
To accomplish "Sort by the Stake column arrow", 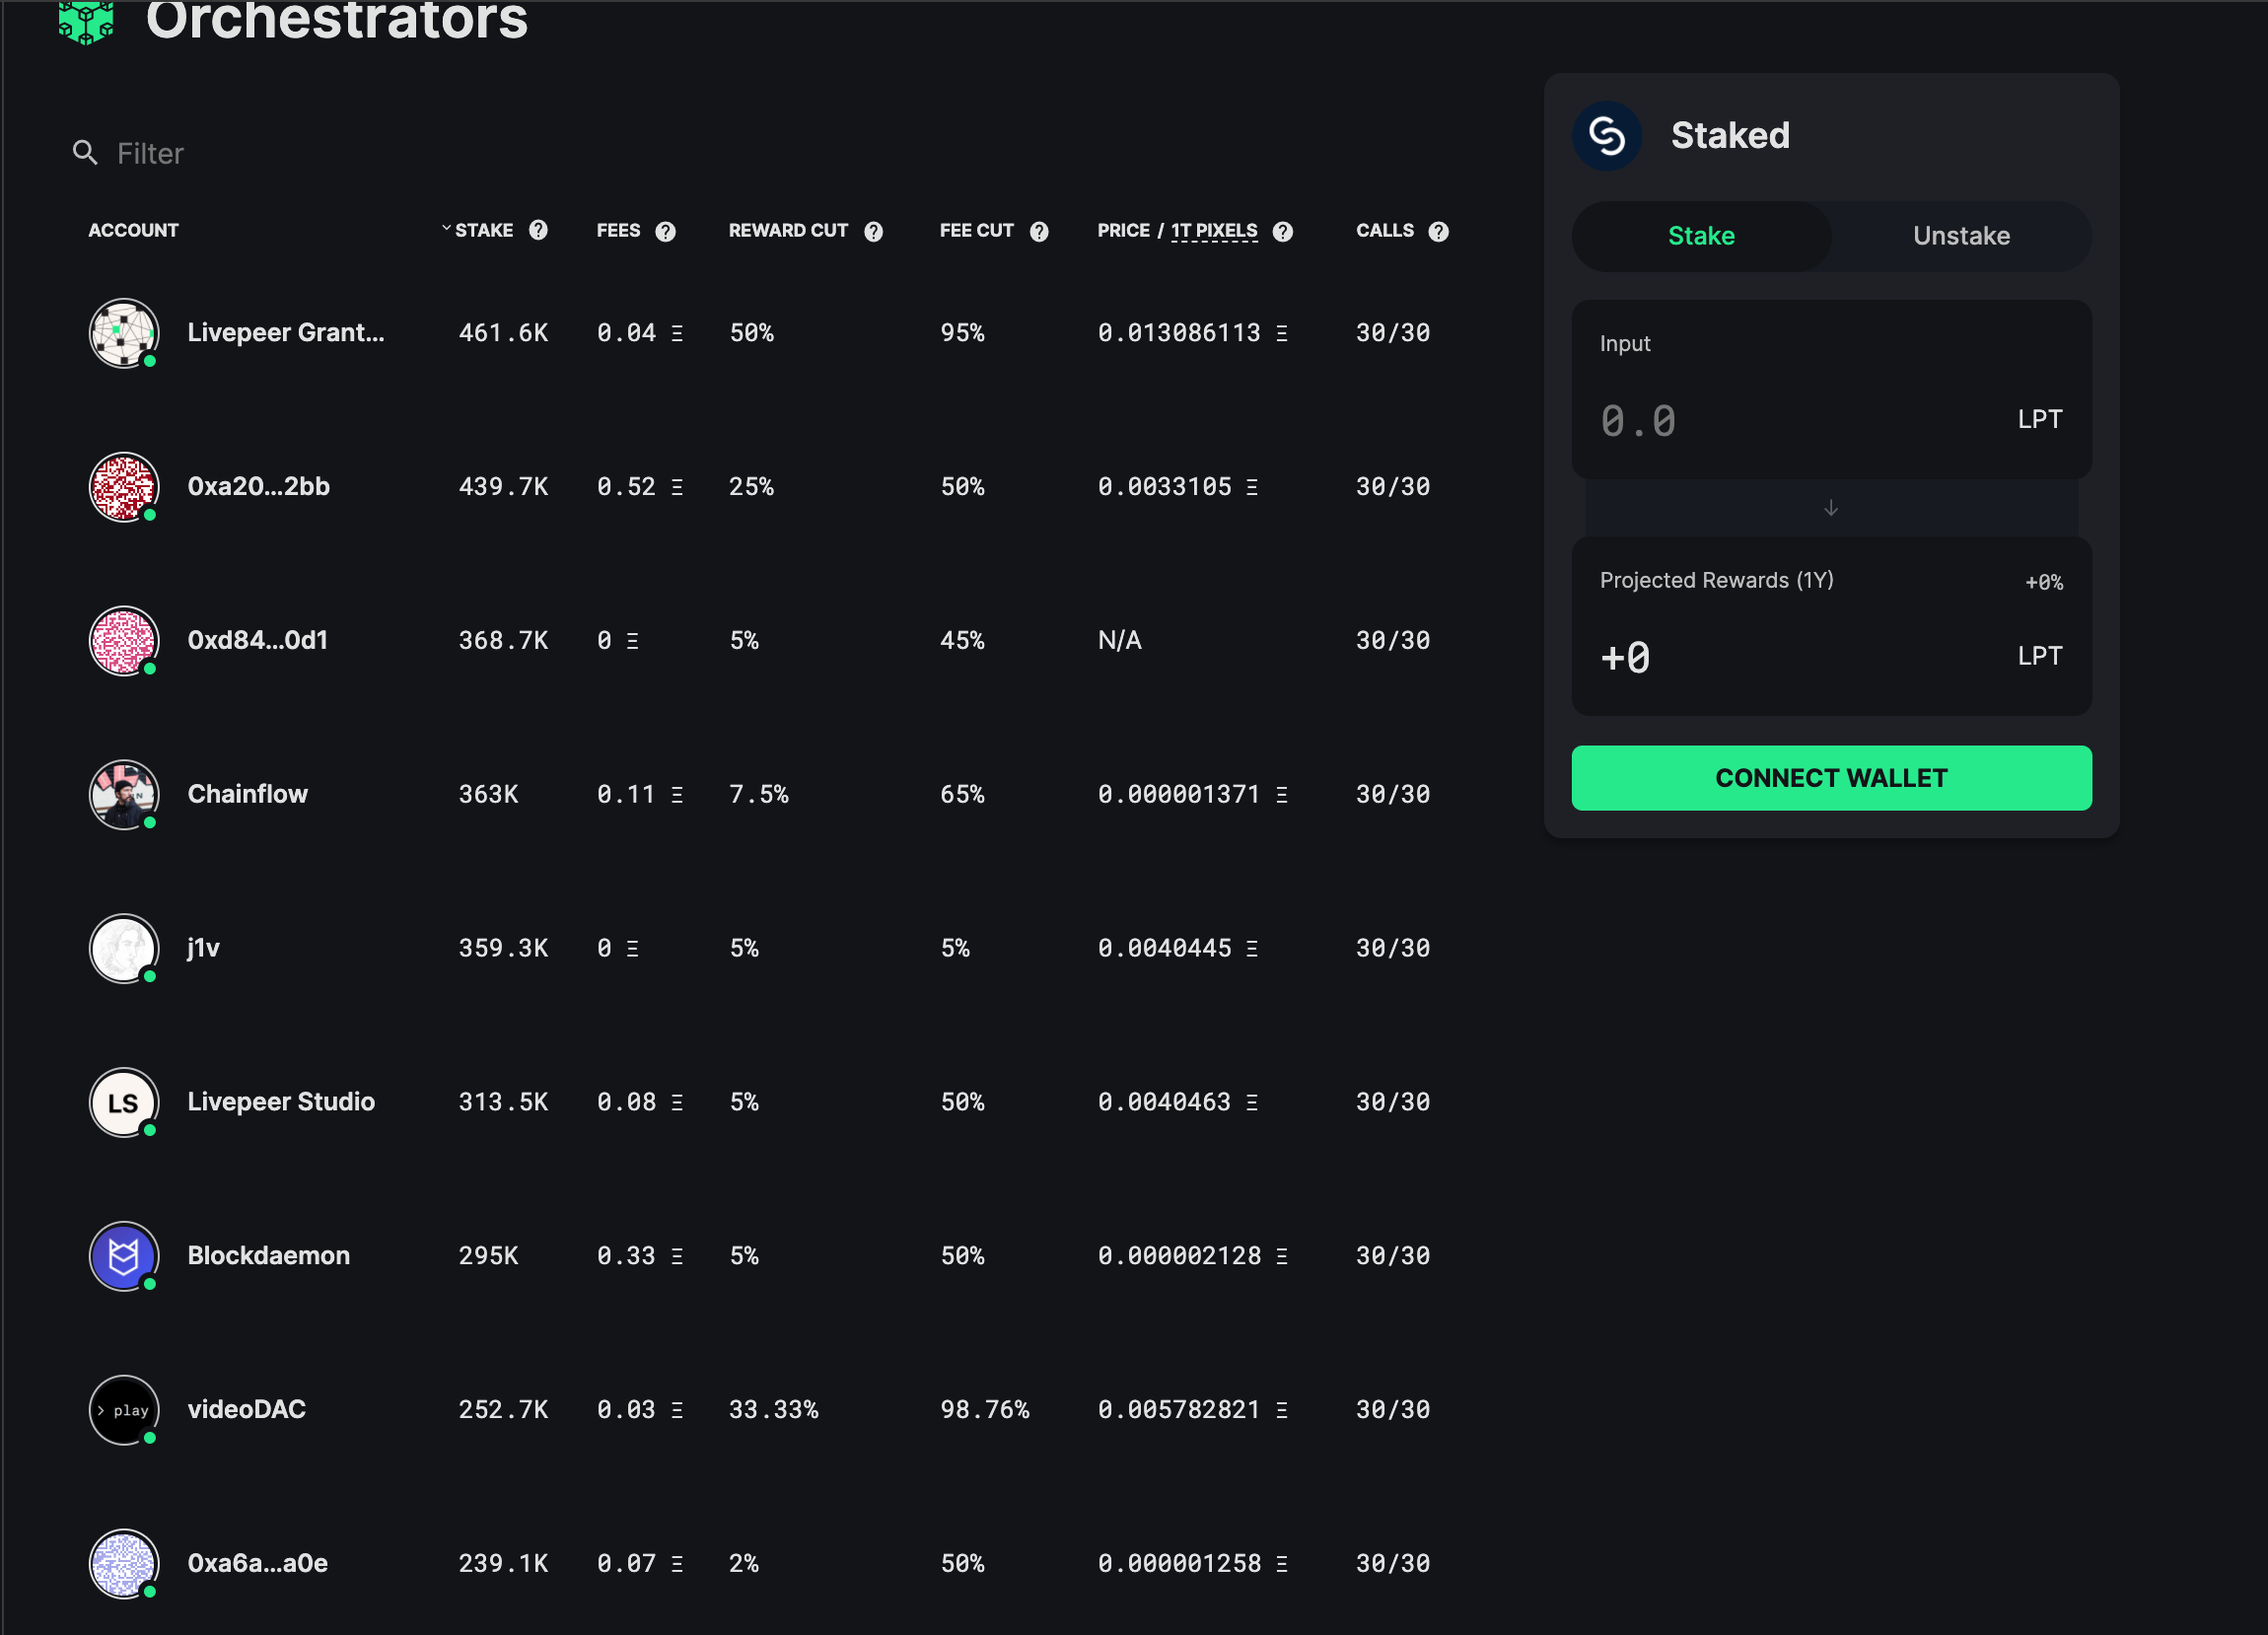I will click(x=446, y=229).
